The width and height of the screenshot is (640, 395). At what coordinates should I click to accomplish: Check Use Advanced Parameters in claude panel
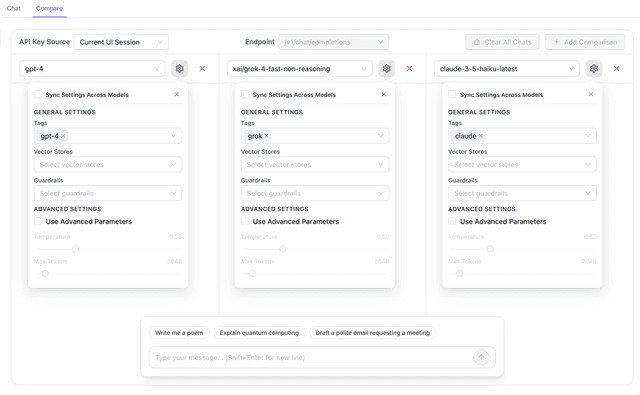click(452, 221)
